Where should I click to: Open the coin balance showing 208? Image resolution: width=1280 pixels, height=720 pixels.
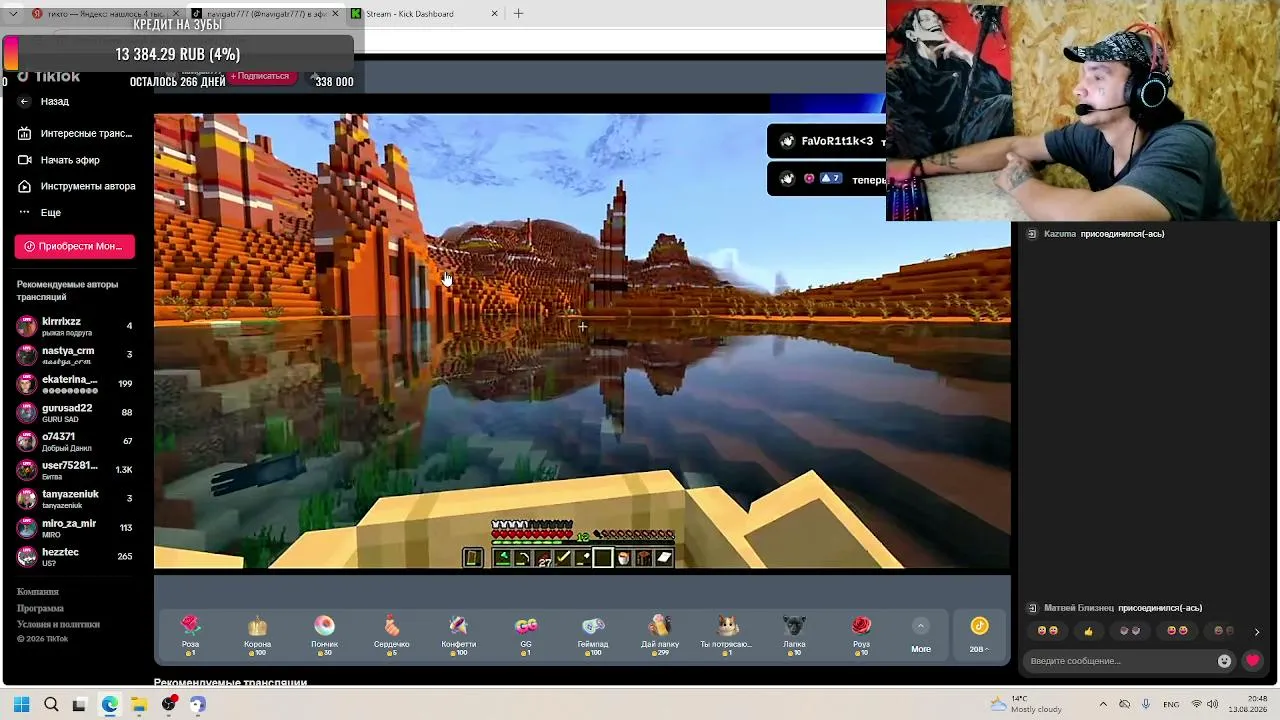(x=979, y=635)
